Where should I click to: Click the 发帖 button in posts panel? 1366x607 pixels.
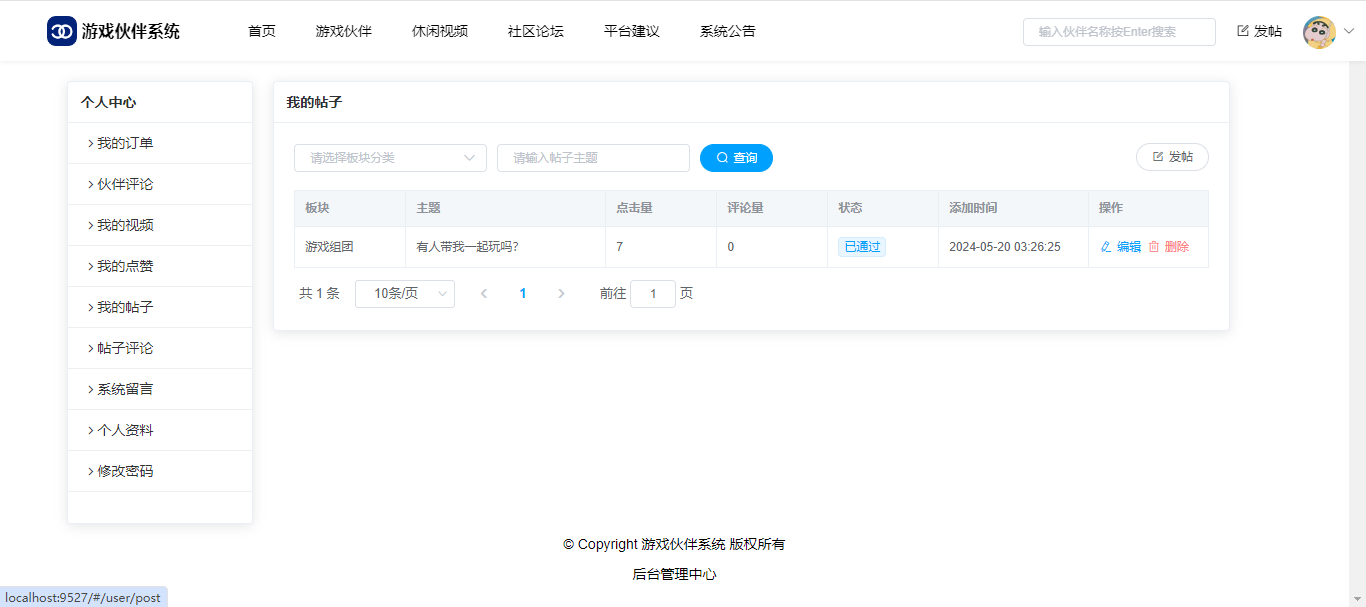[1172, 157]
